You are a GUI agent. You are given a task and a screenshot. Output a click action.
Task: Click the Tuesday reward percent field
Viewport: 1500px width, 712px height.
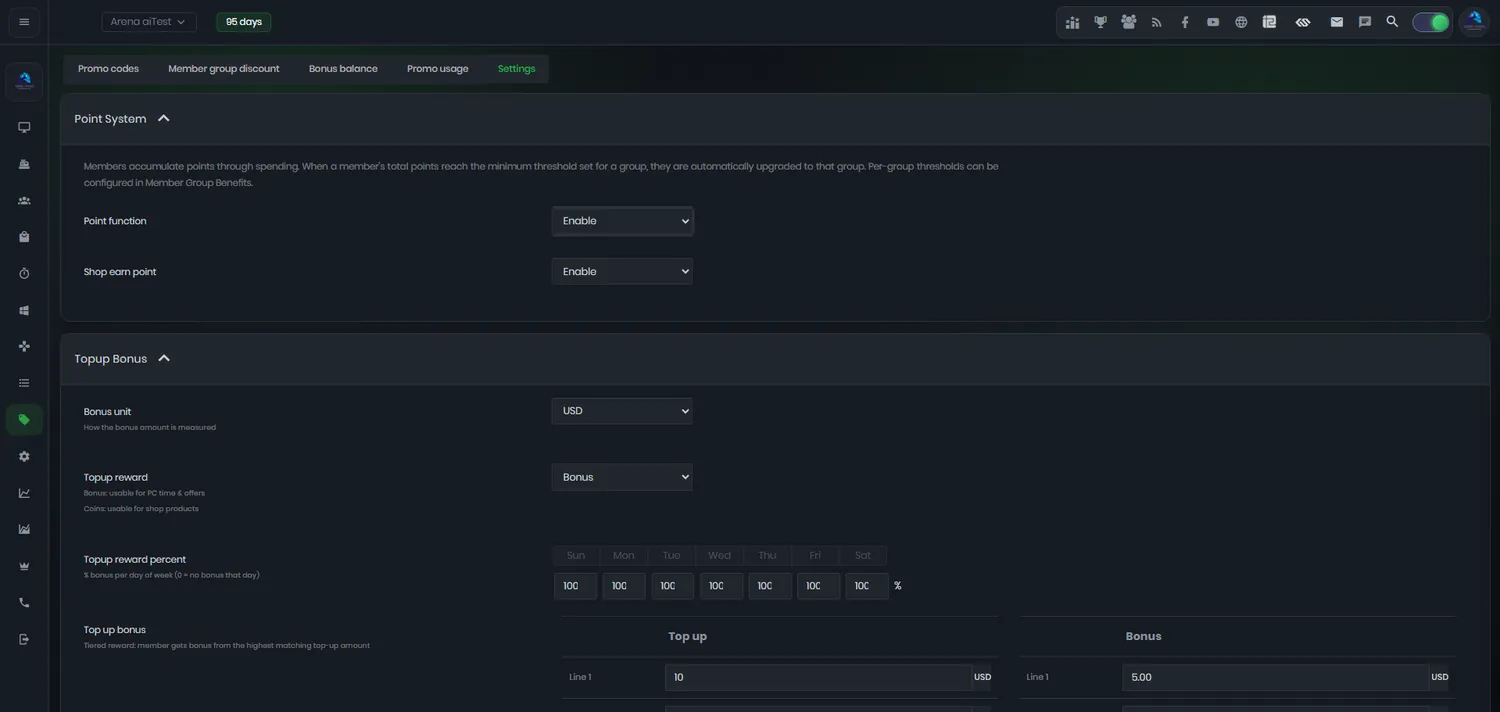(673, 586)
